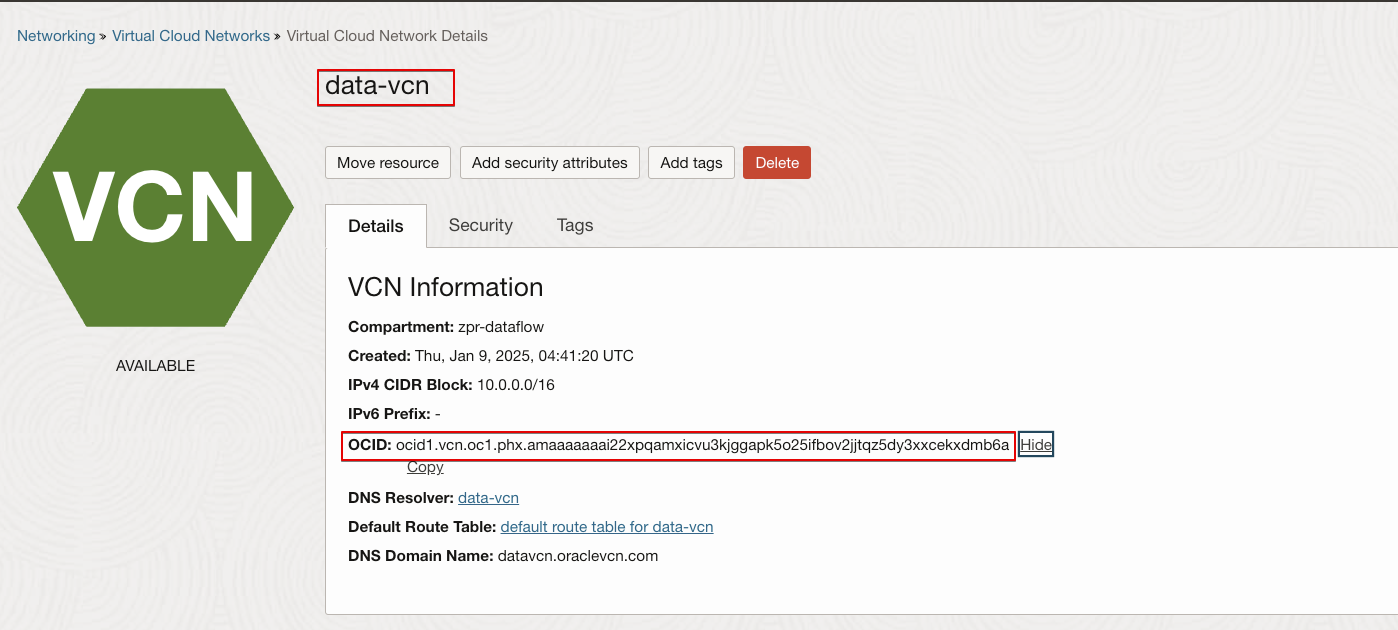Click Add security attributes button
This screenshot has height=630, width=1398.
pyautogui.click(x=549, y=163)
